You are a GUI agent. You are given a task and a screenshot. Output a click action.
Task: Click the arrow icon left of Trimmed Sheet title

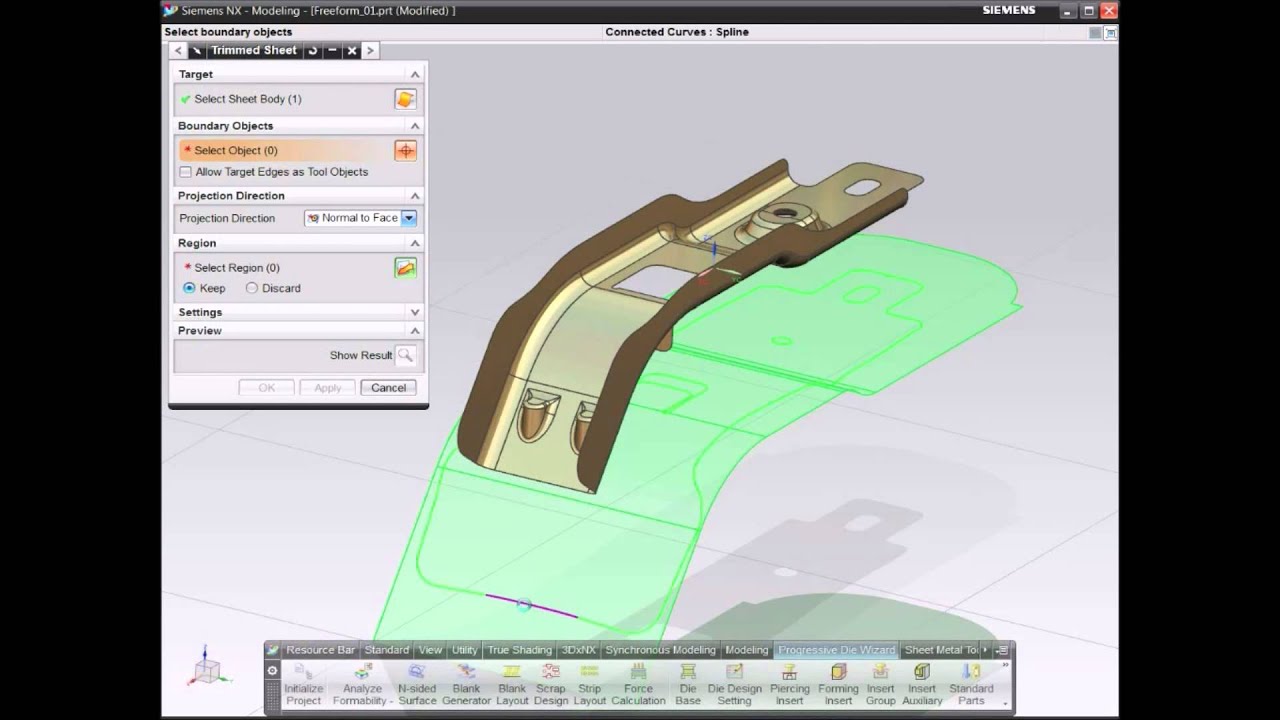(197, 50)
